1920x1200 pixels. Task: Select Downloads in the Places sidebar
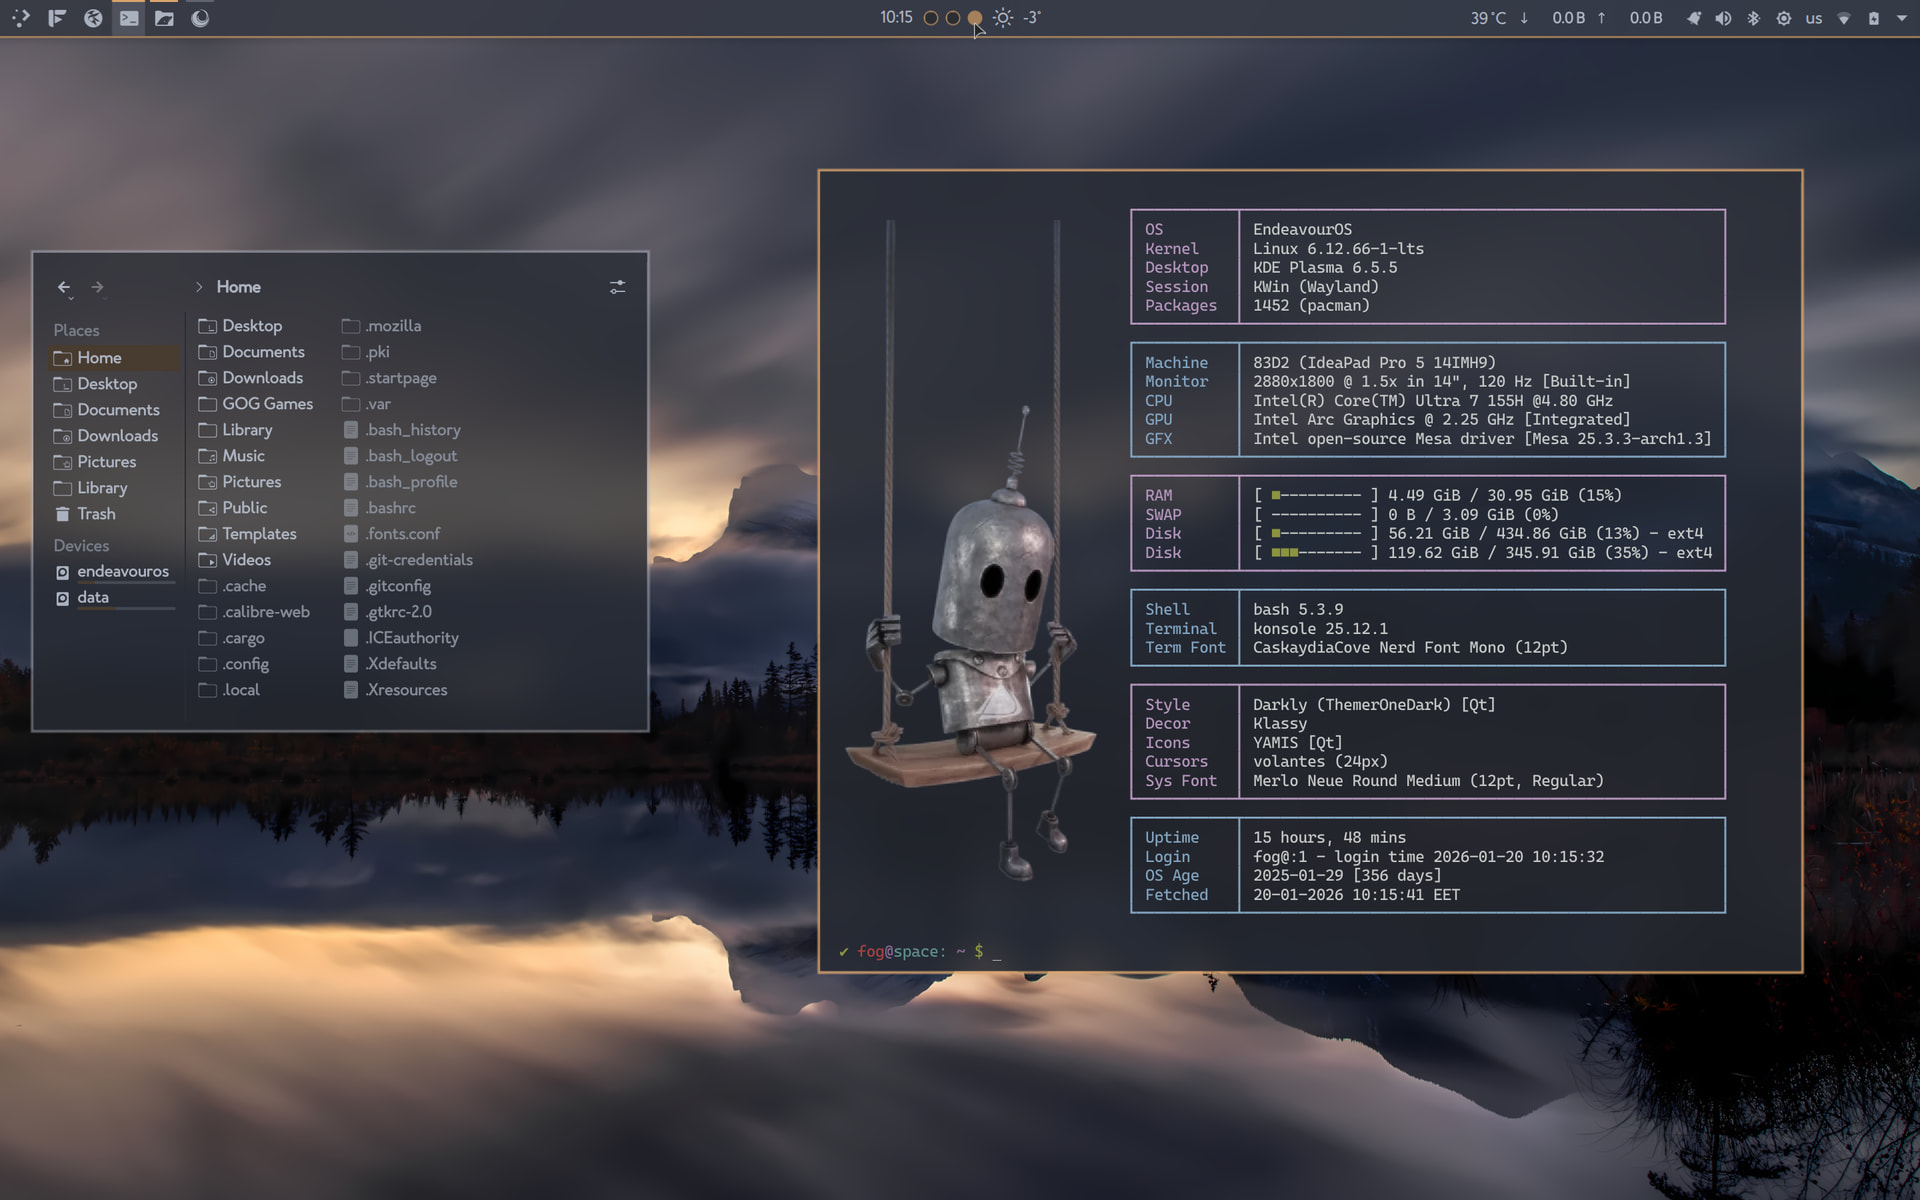point(117,436)
